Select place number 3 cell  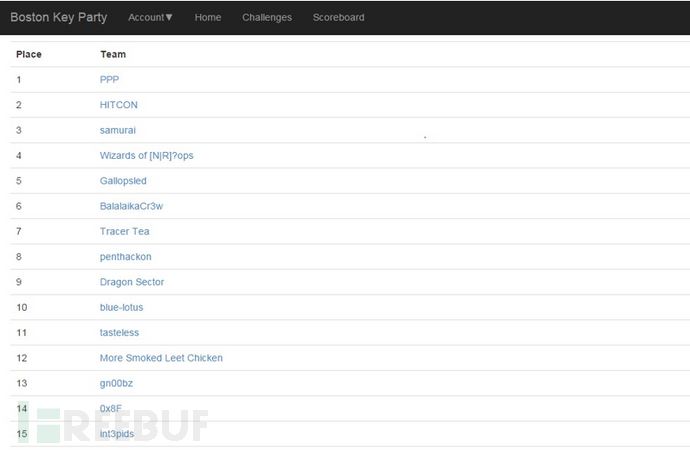click(18, 130)
